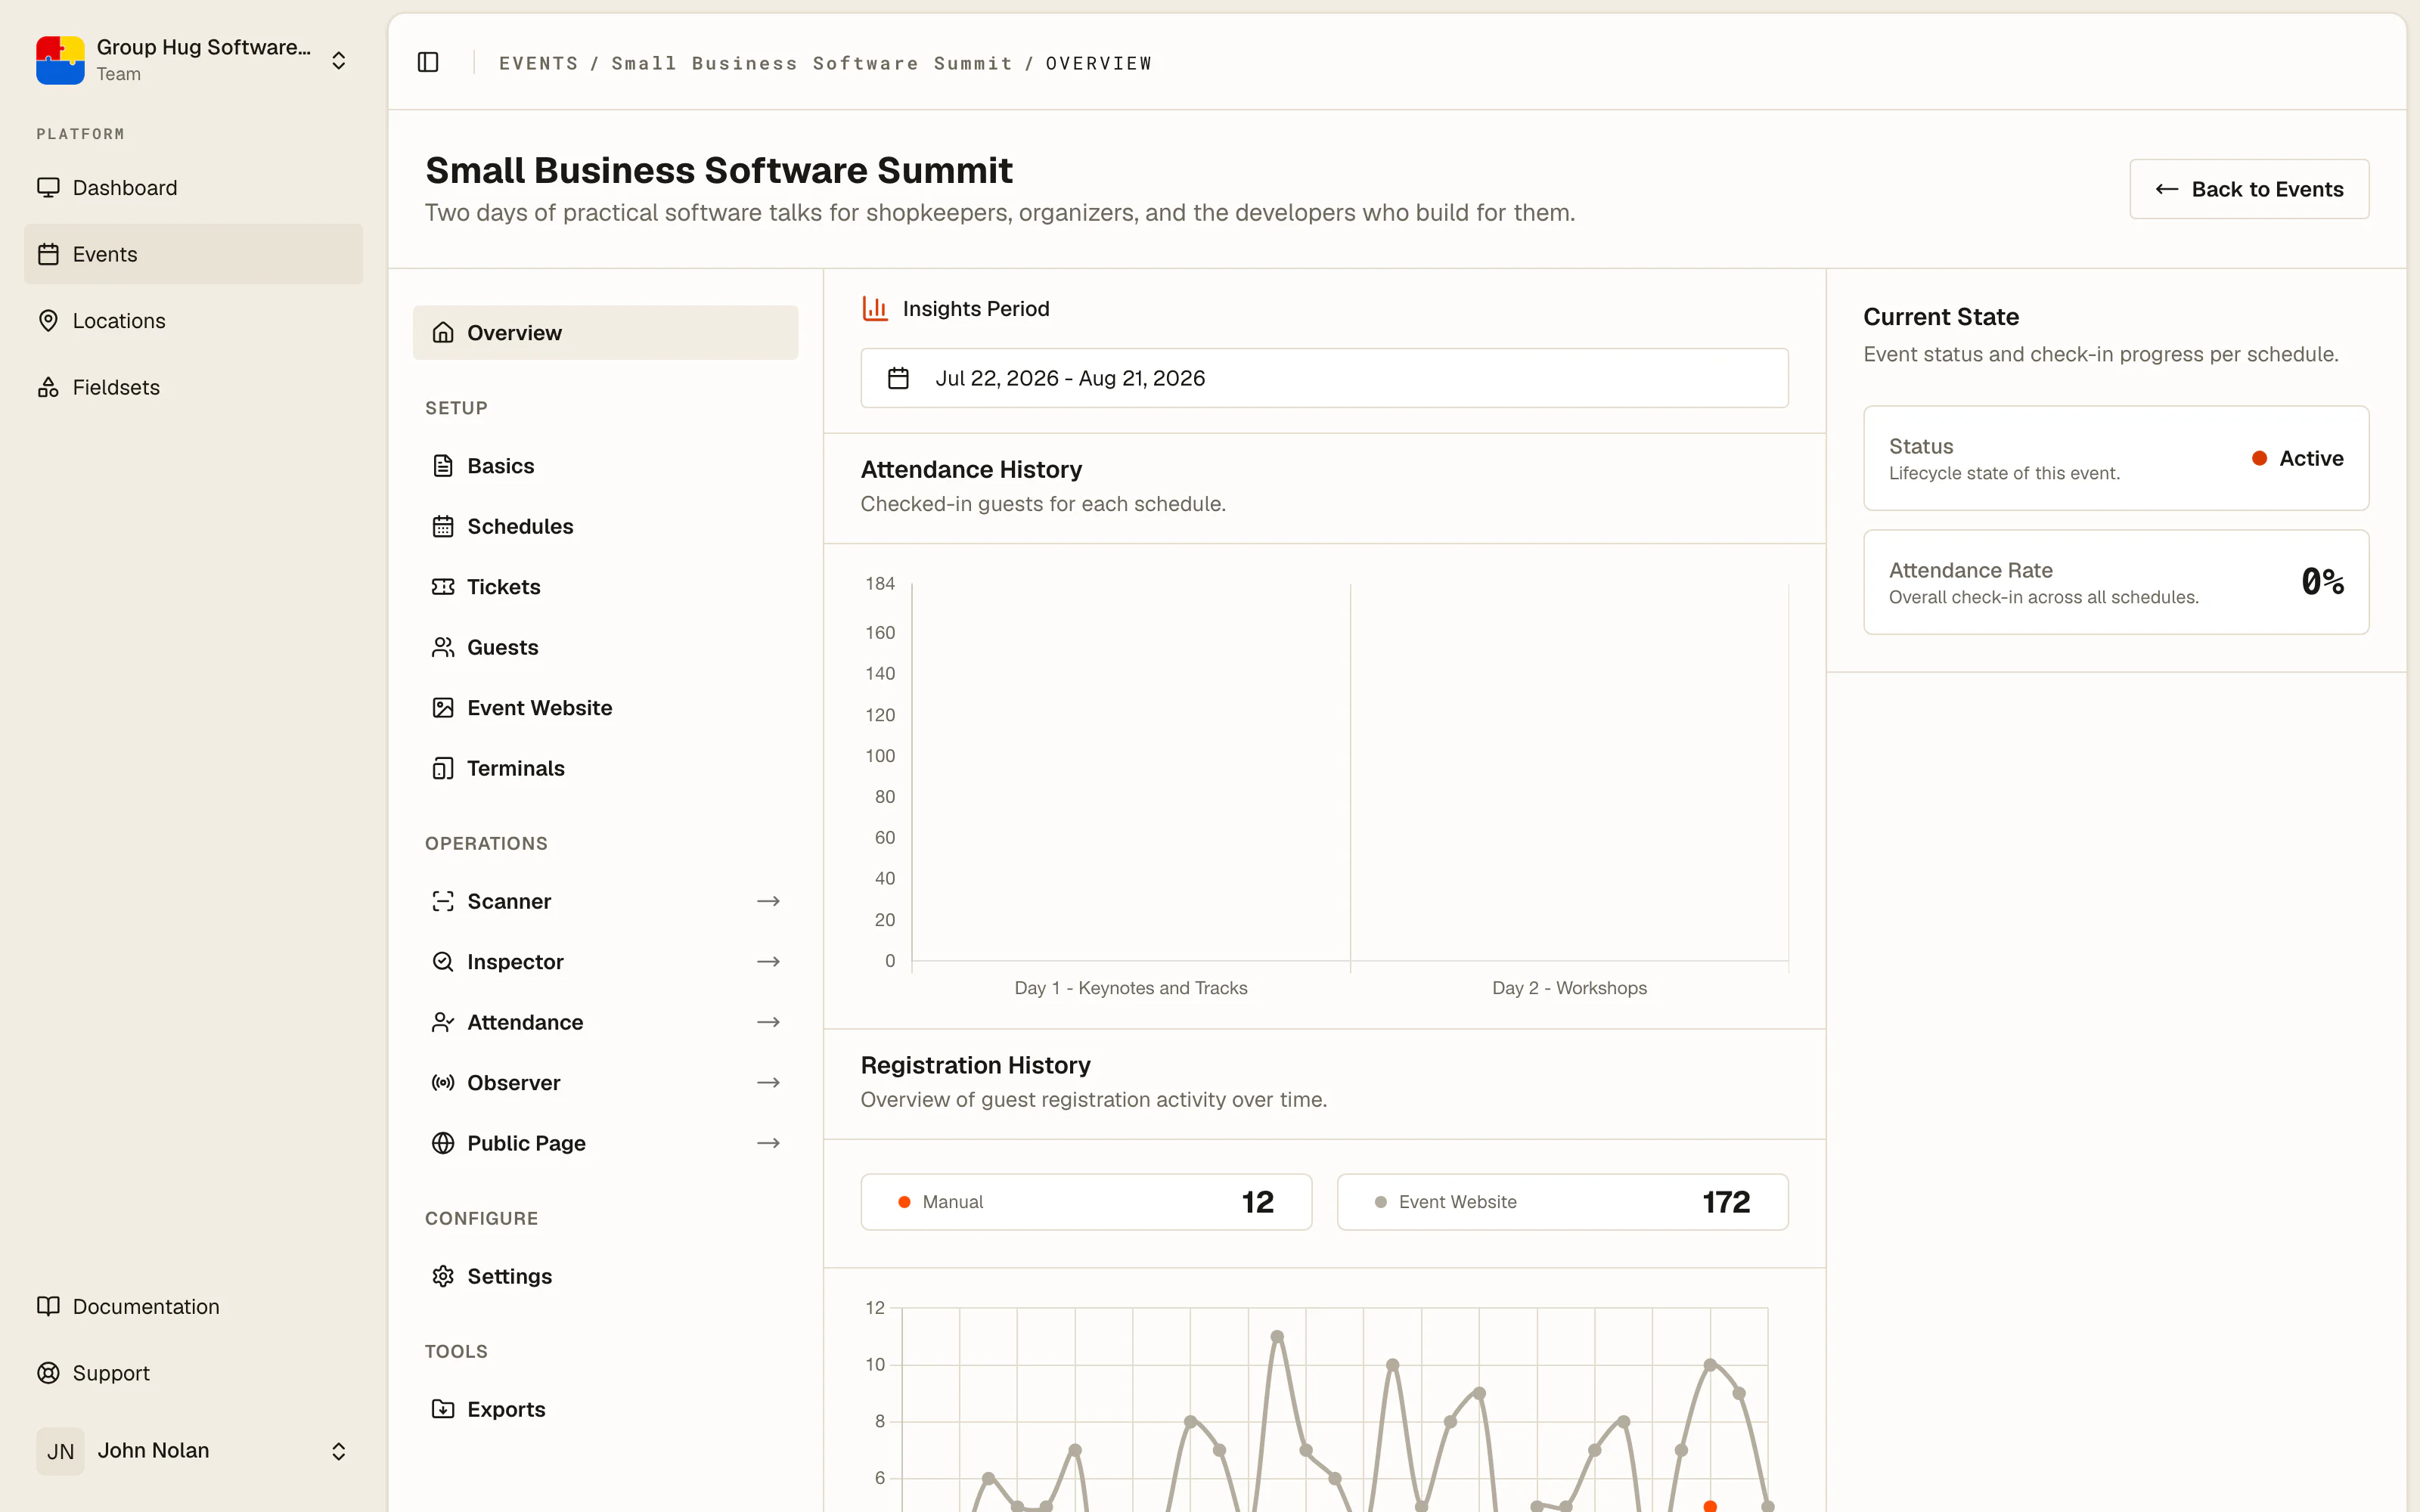Open Attendance via its arrow
Viewport: 2420px width, 1512px height.
coord(768,1022)
